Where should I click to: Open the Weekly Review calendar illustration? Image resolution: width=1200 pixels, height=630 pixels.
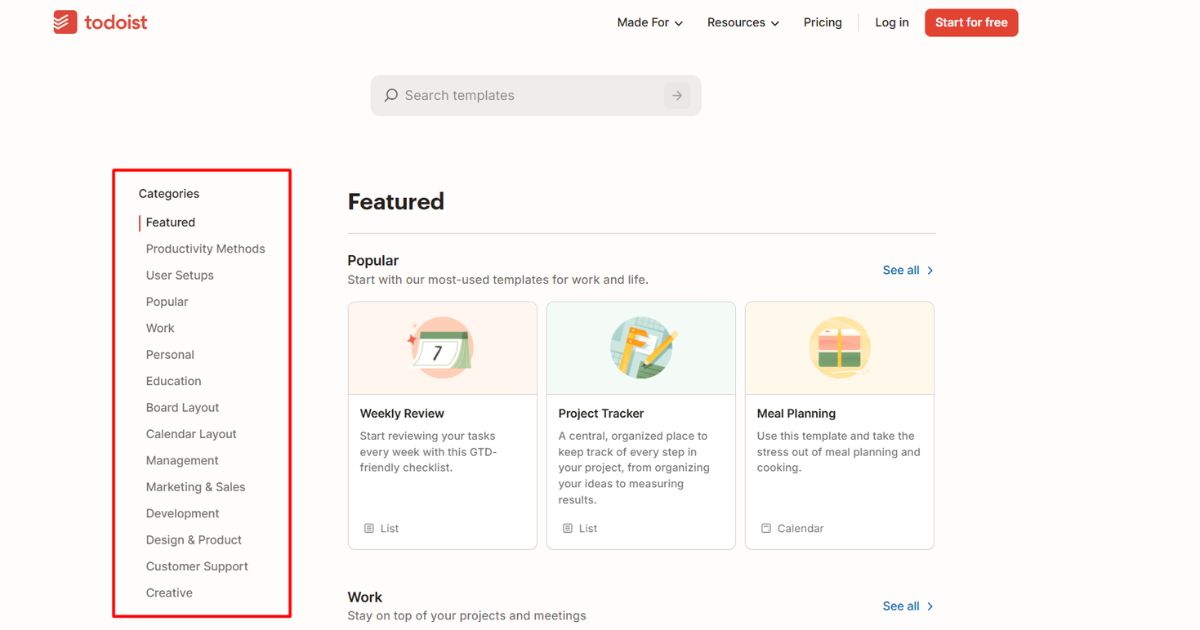click(442, 348)
